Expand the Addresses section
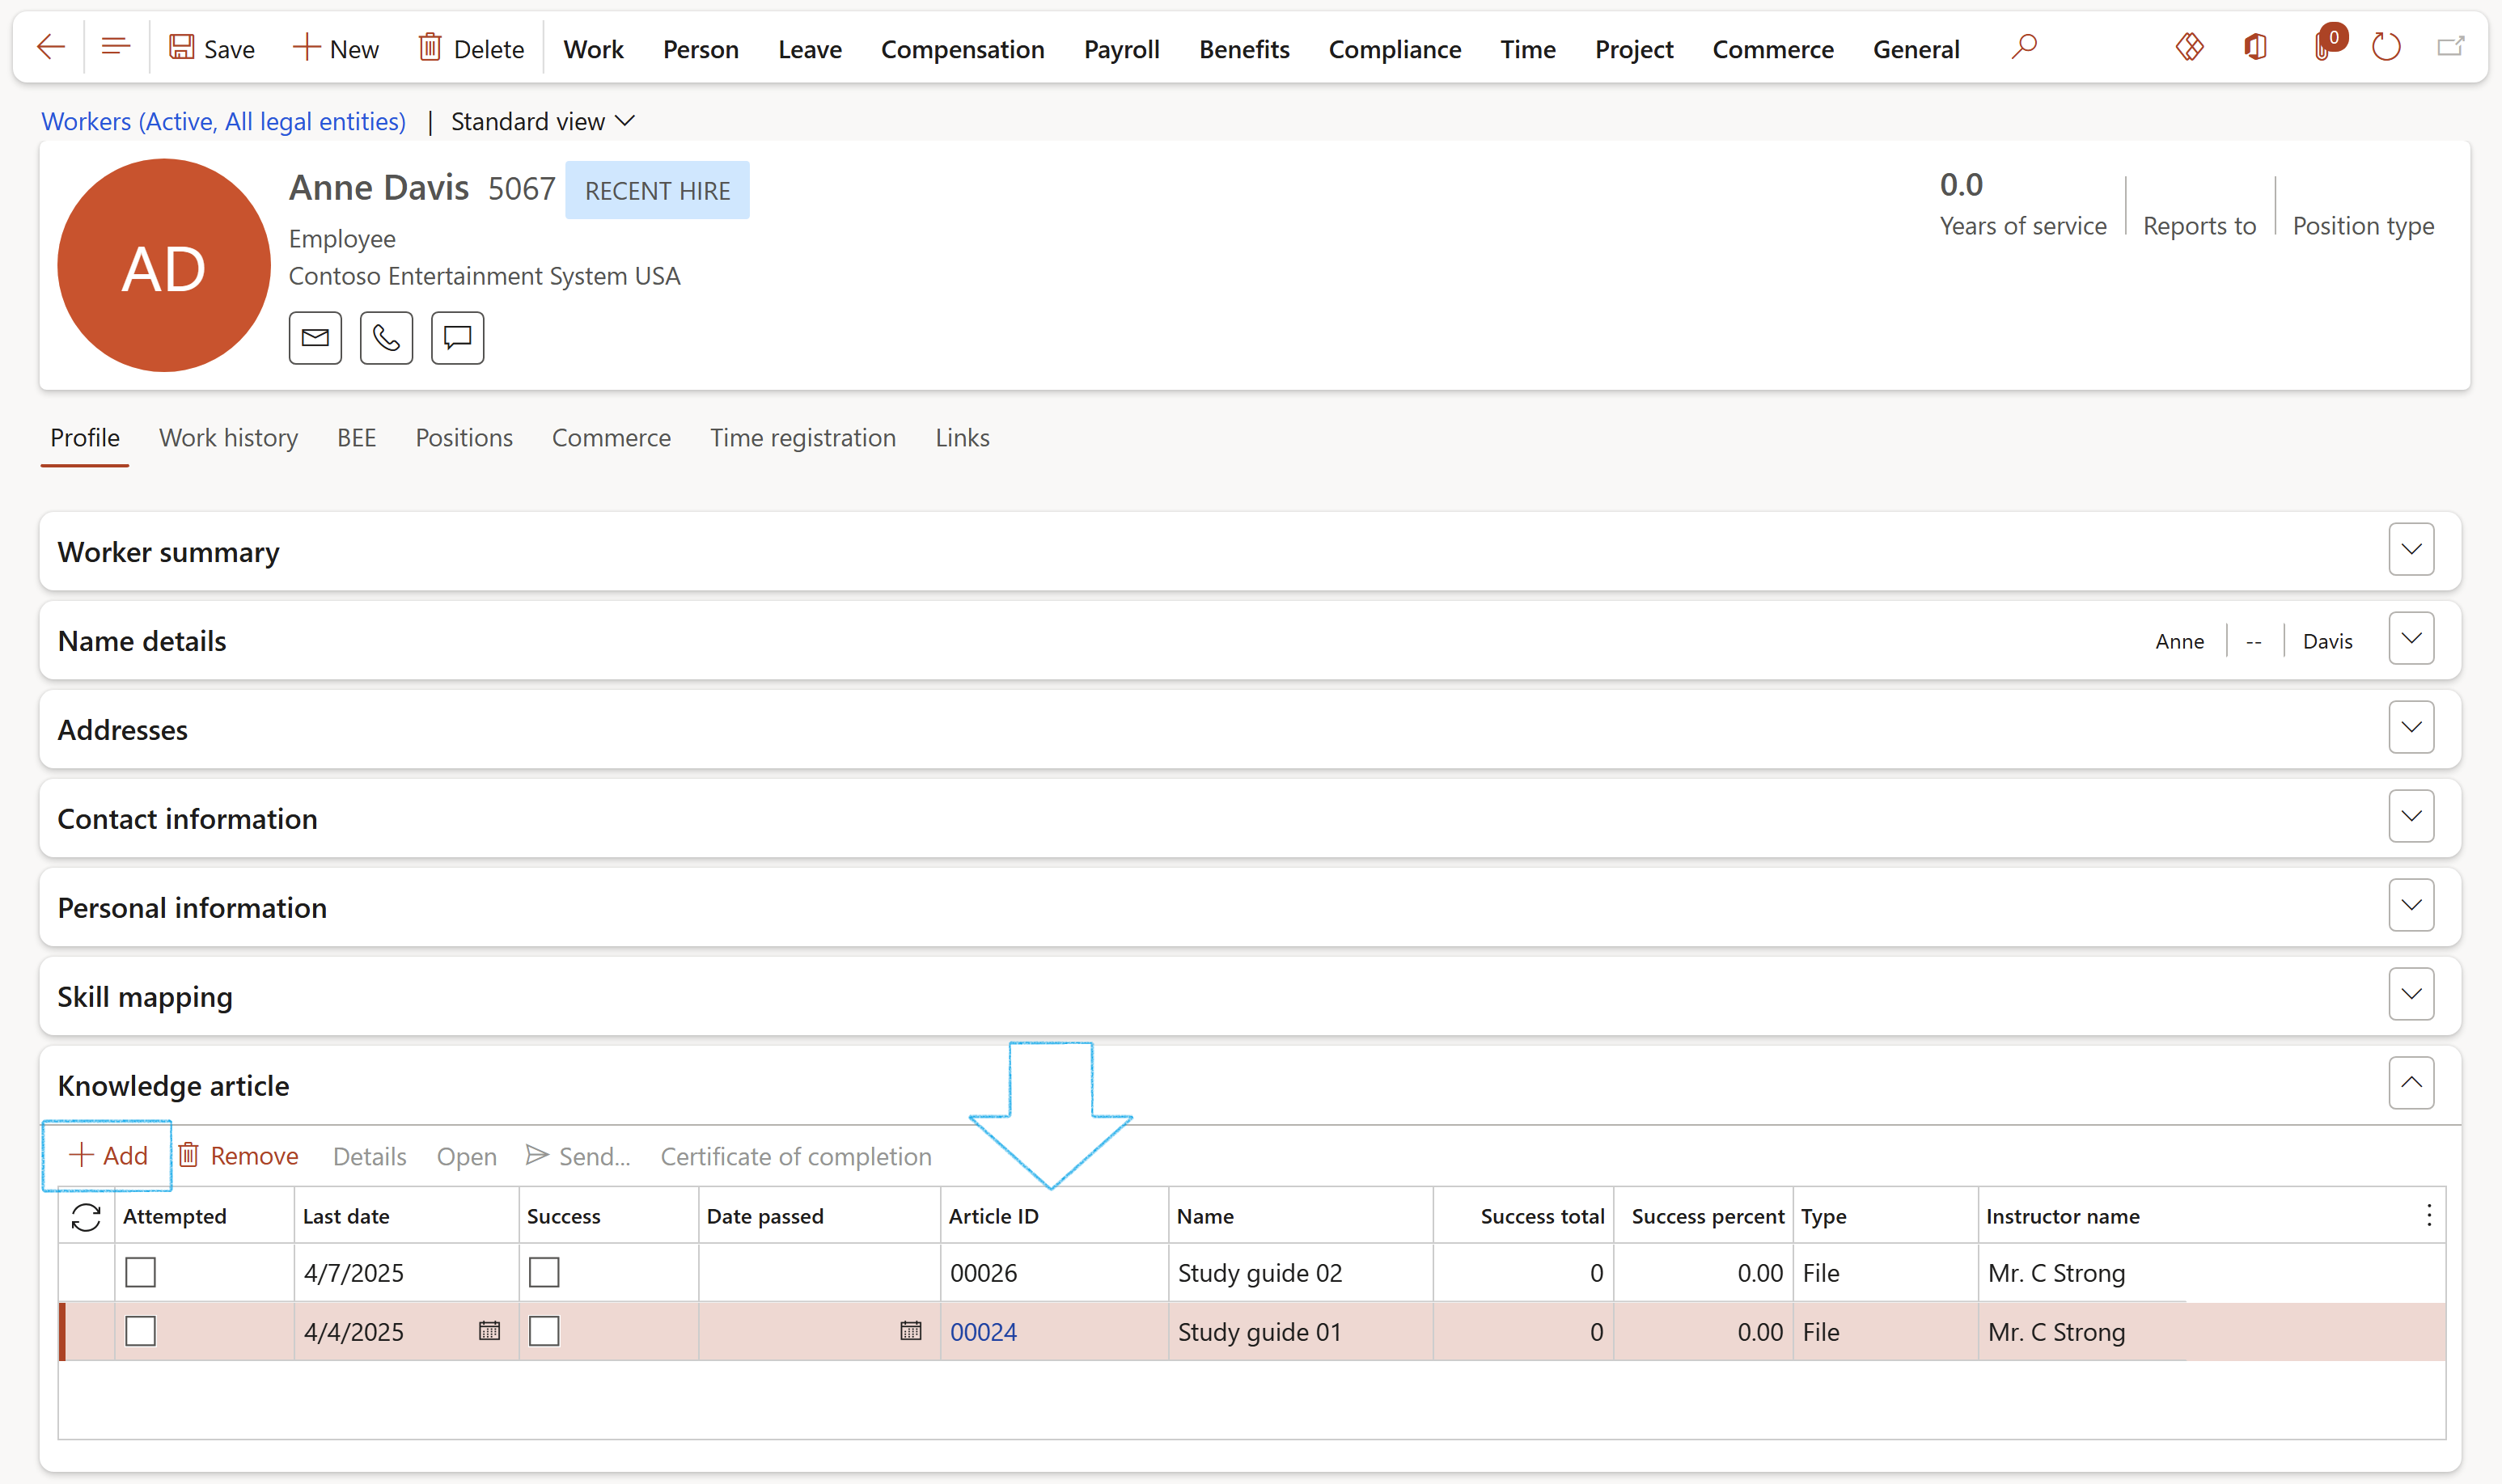The image size is (2502, 1484). (x=2411, y=727)
